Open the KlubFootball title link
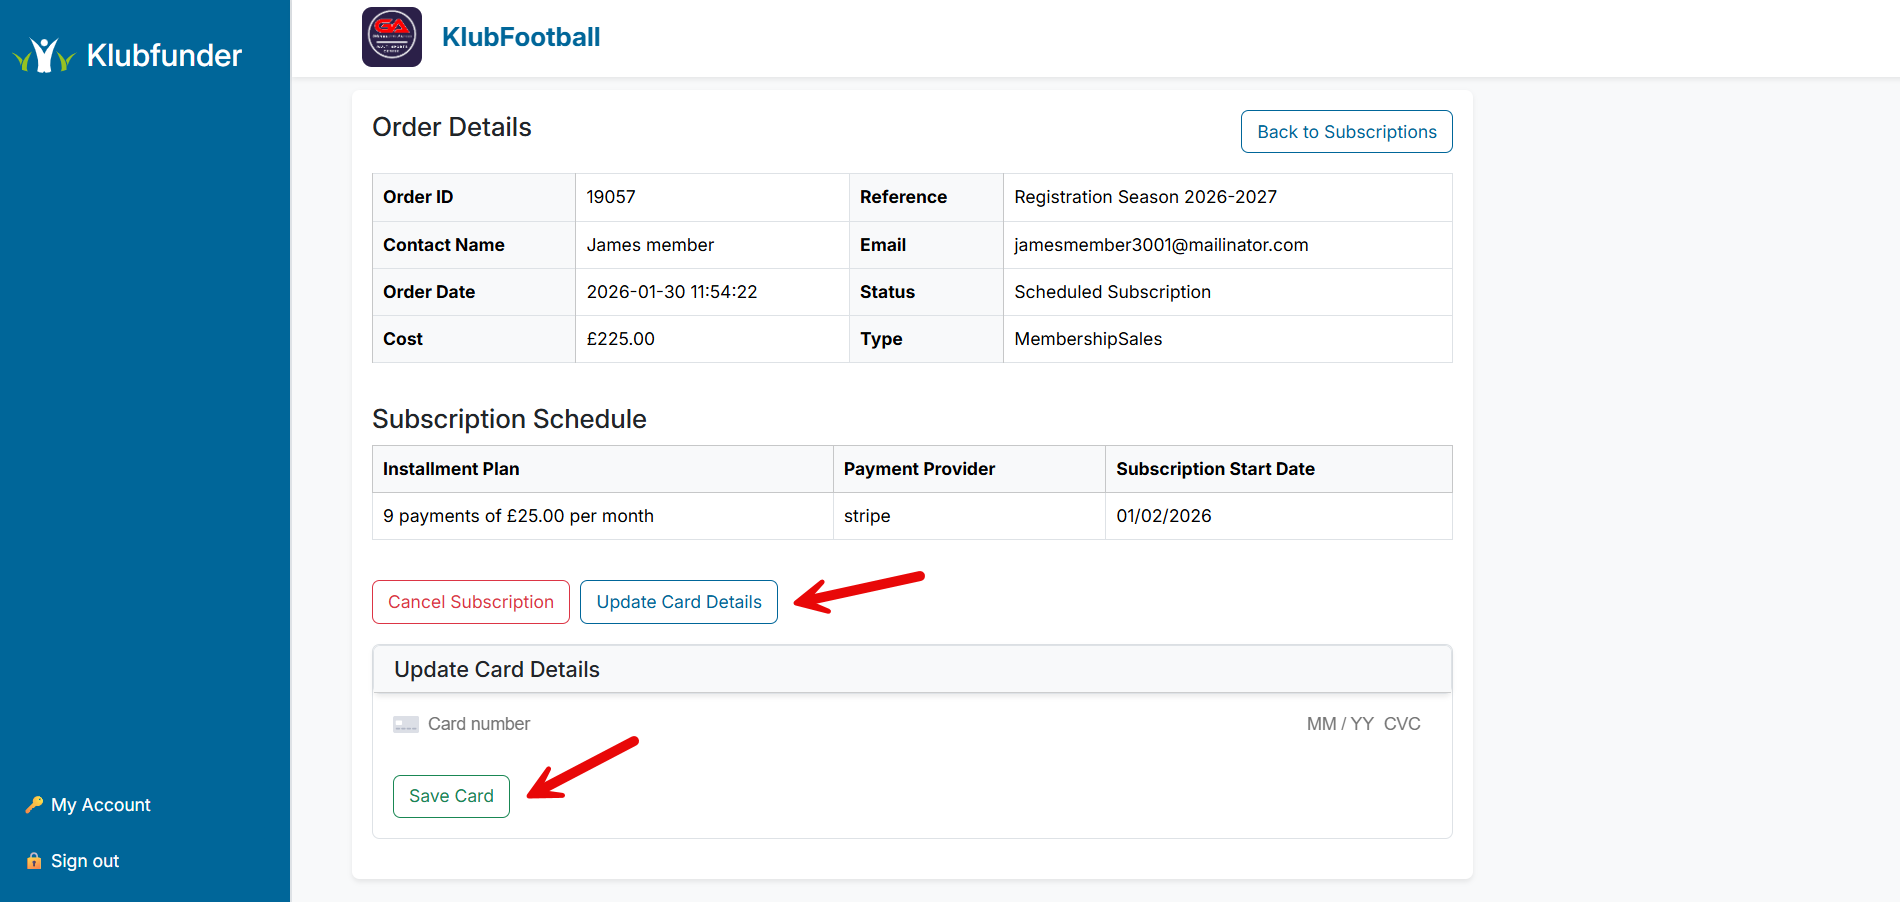 (521, 37)
